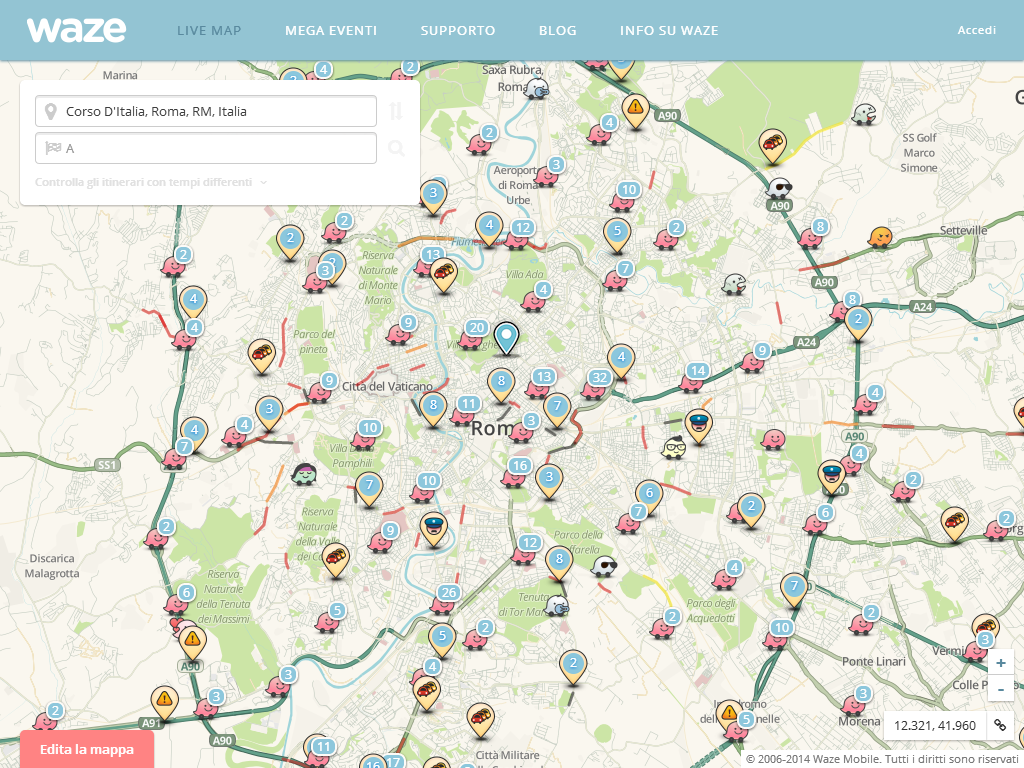Click traffic jam pin near SS Golf Marco Simone
Image resolution: width=1024 pixels, height=768 pixels.
(x=772, y=144)
